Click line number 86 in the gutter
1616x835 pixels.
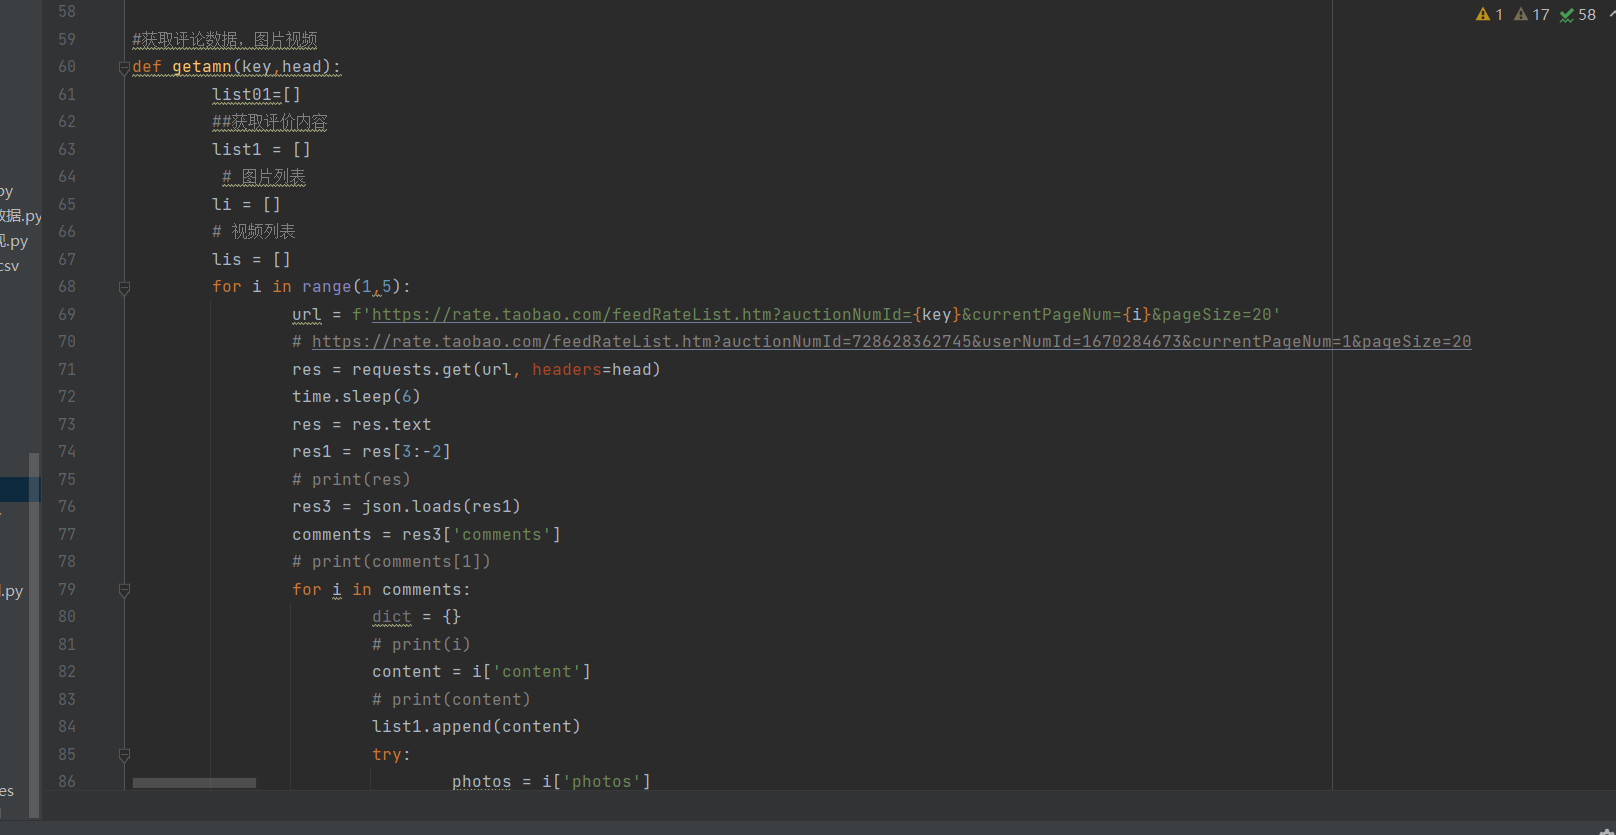(67, 782)
